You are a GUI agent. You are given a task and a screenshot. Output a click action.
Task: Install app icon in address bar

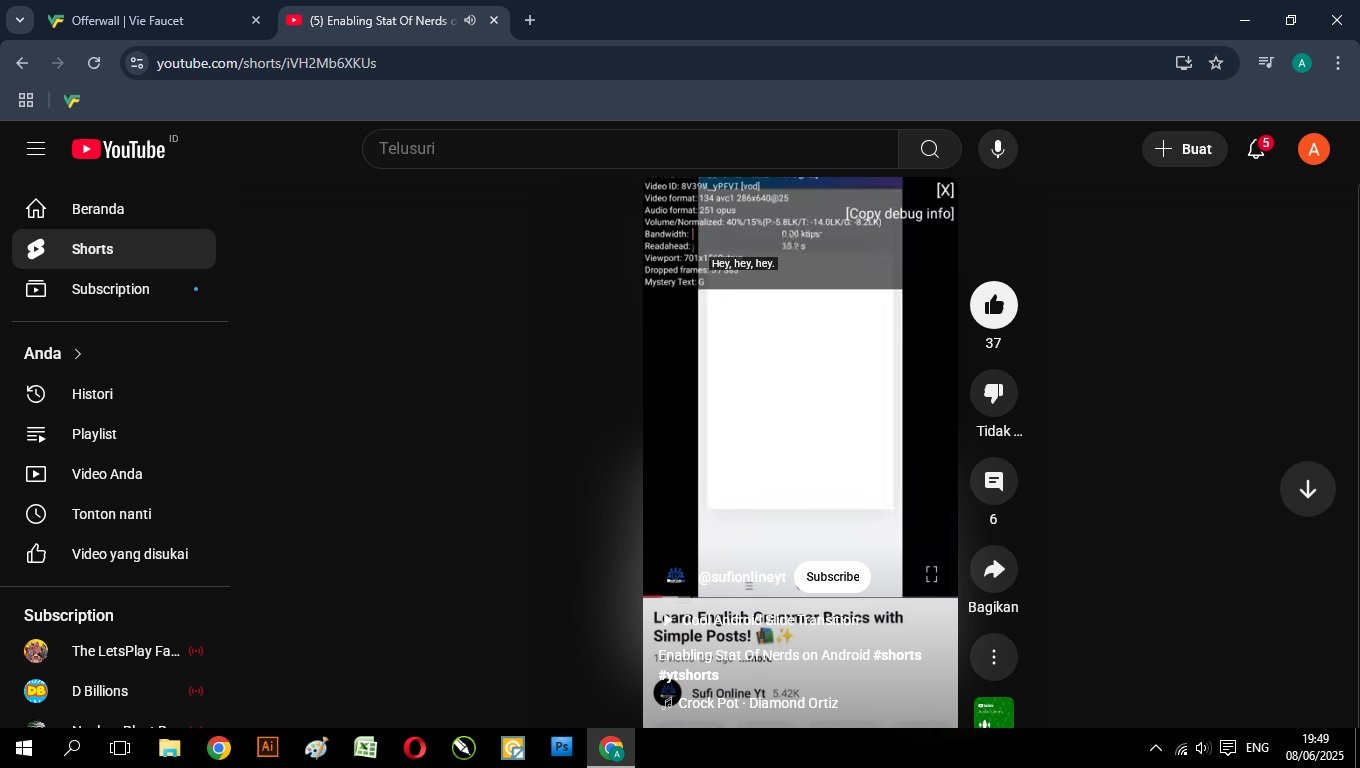point(1184,63)
